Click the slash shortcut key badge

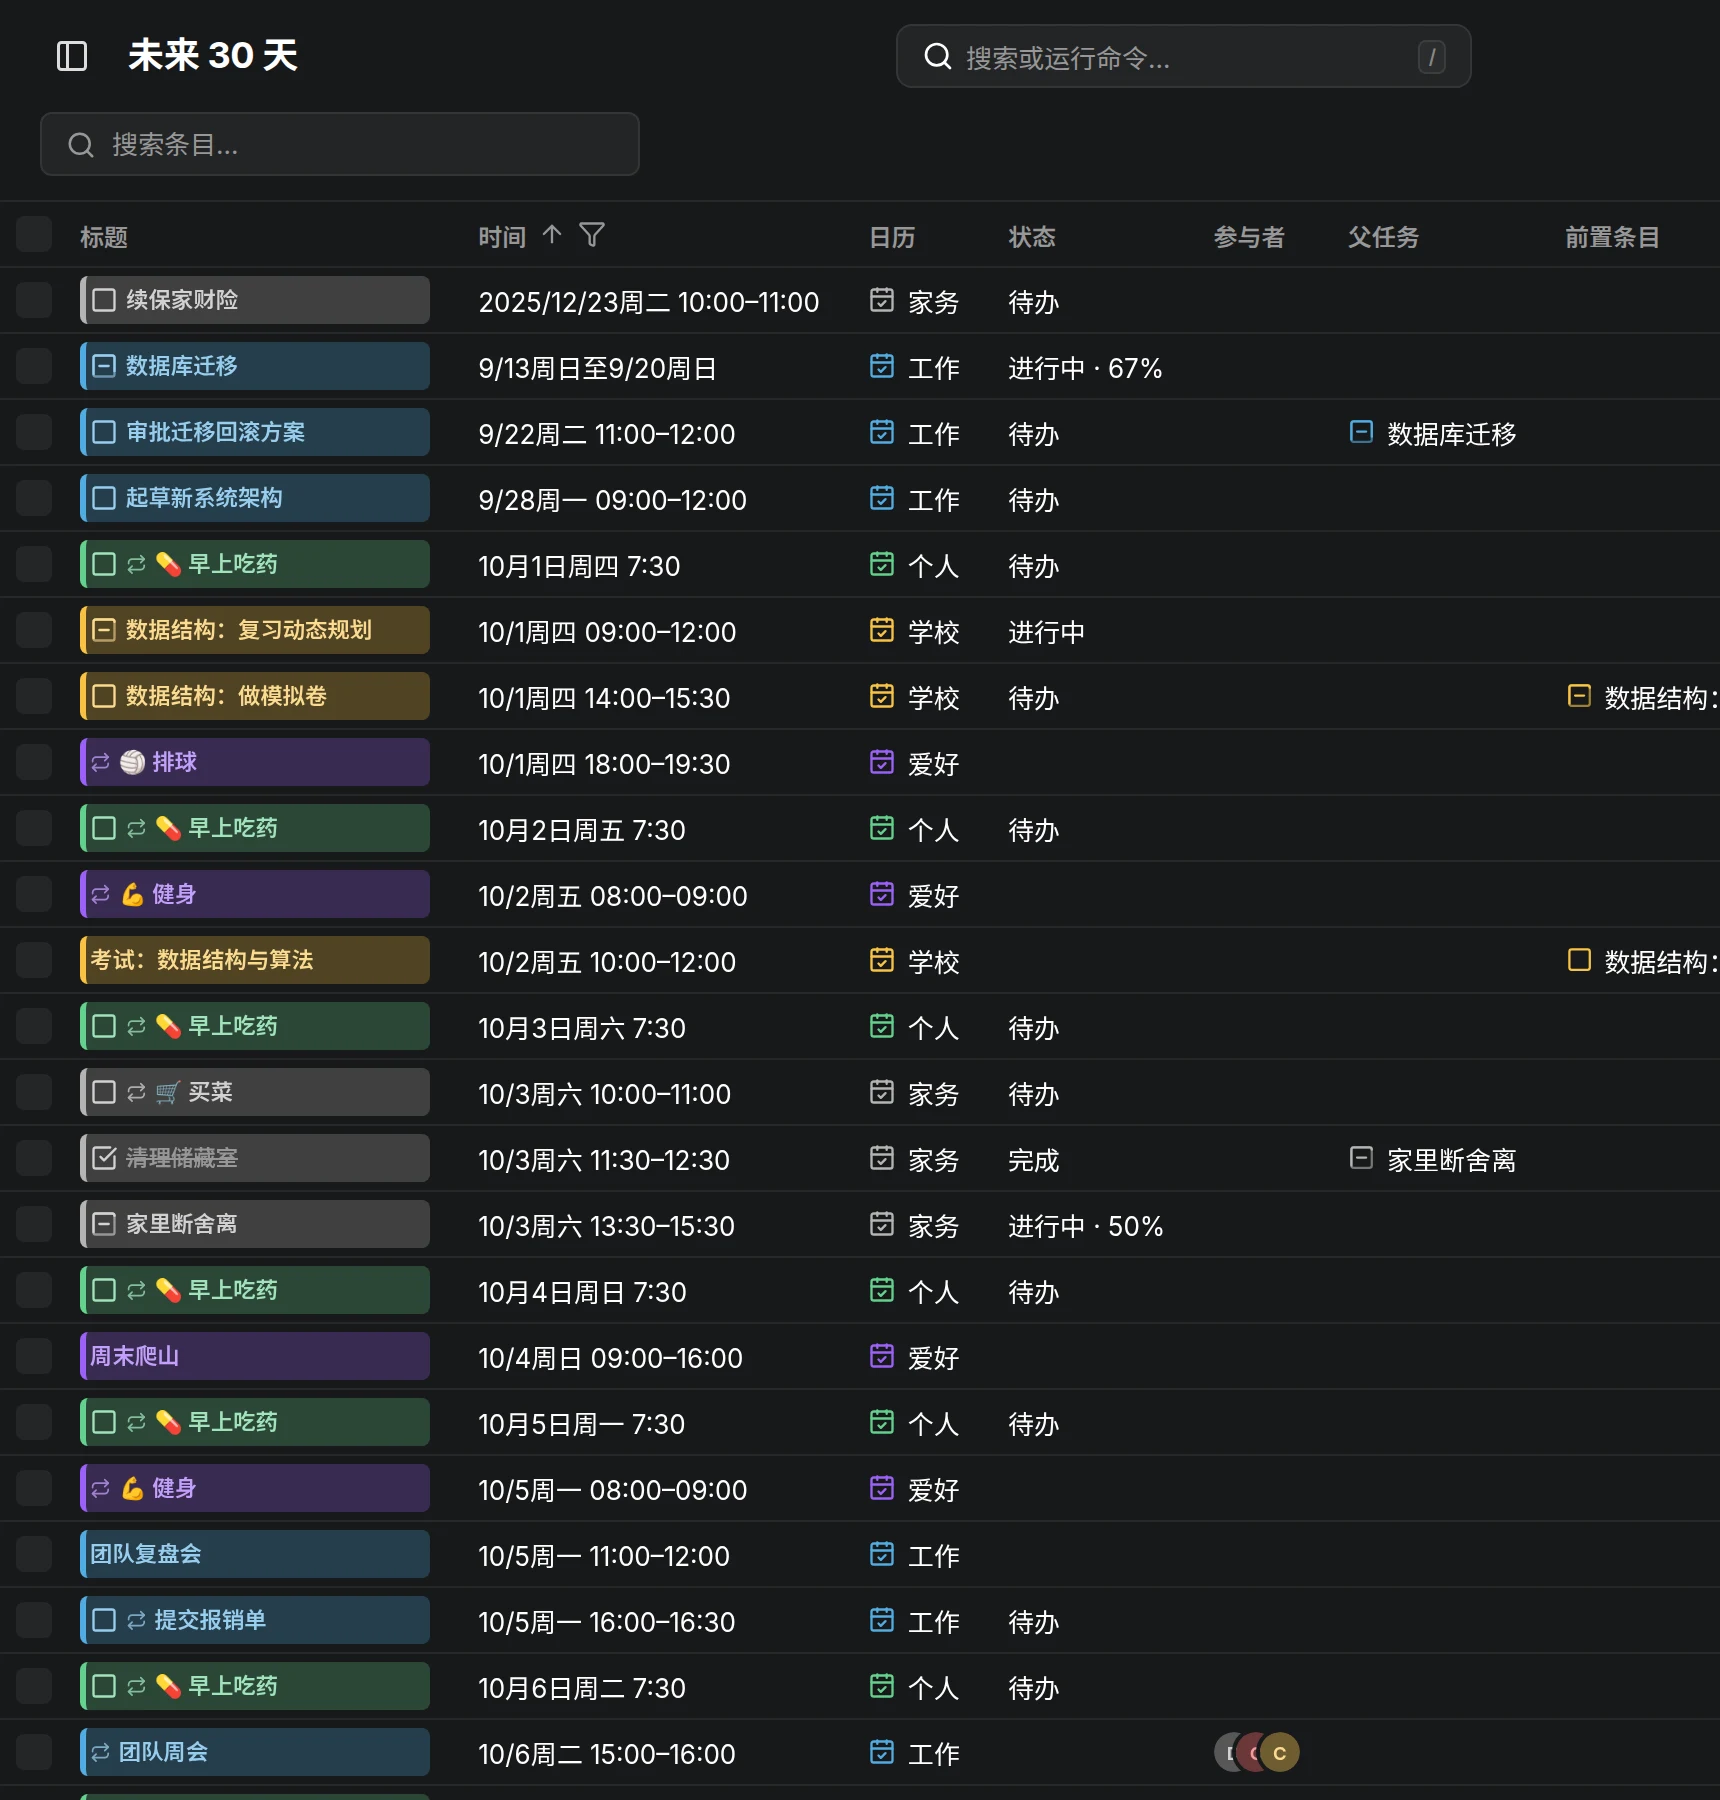coord(1432,57)
